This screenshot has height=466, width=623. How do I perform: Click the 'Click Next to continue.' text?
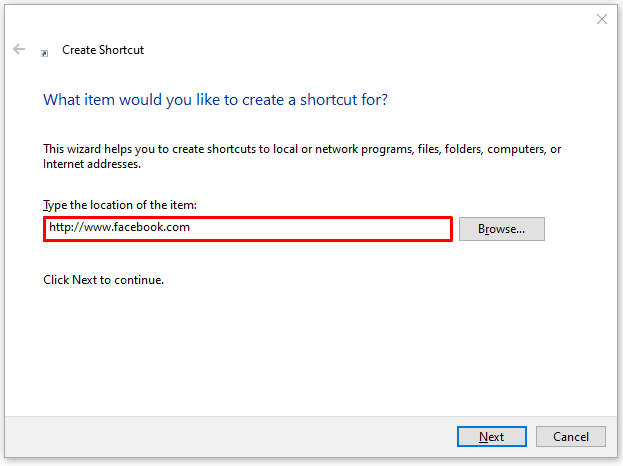pyautogui.click(x=103, y=280)
